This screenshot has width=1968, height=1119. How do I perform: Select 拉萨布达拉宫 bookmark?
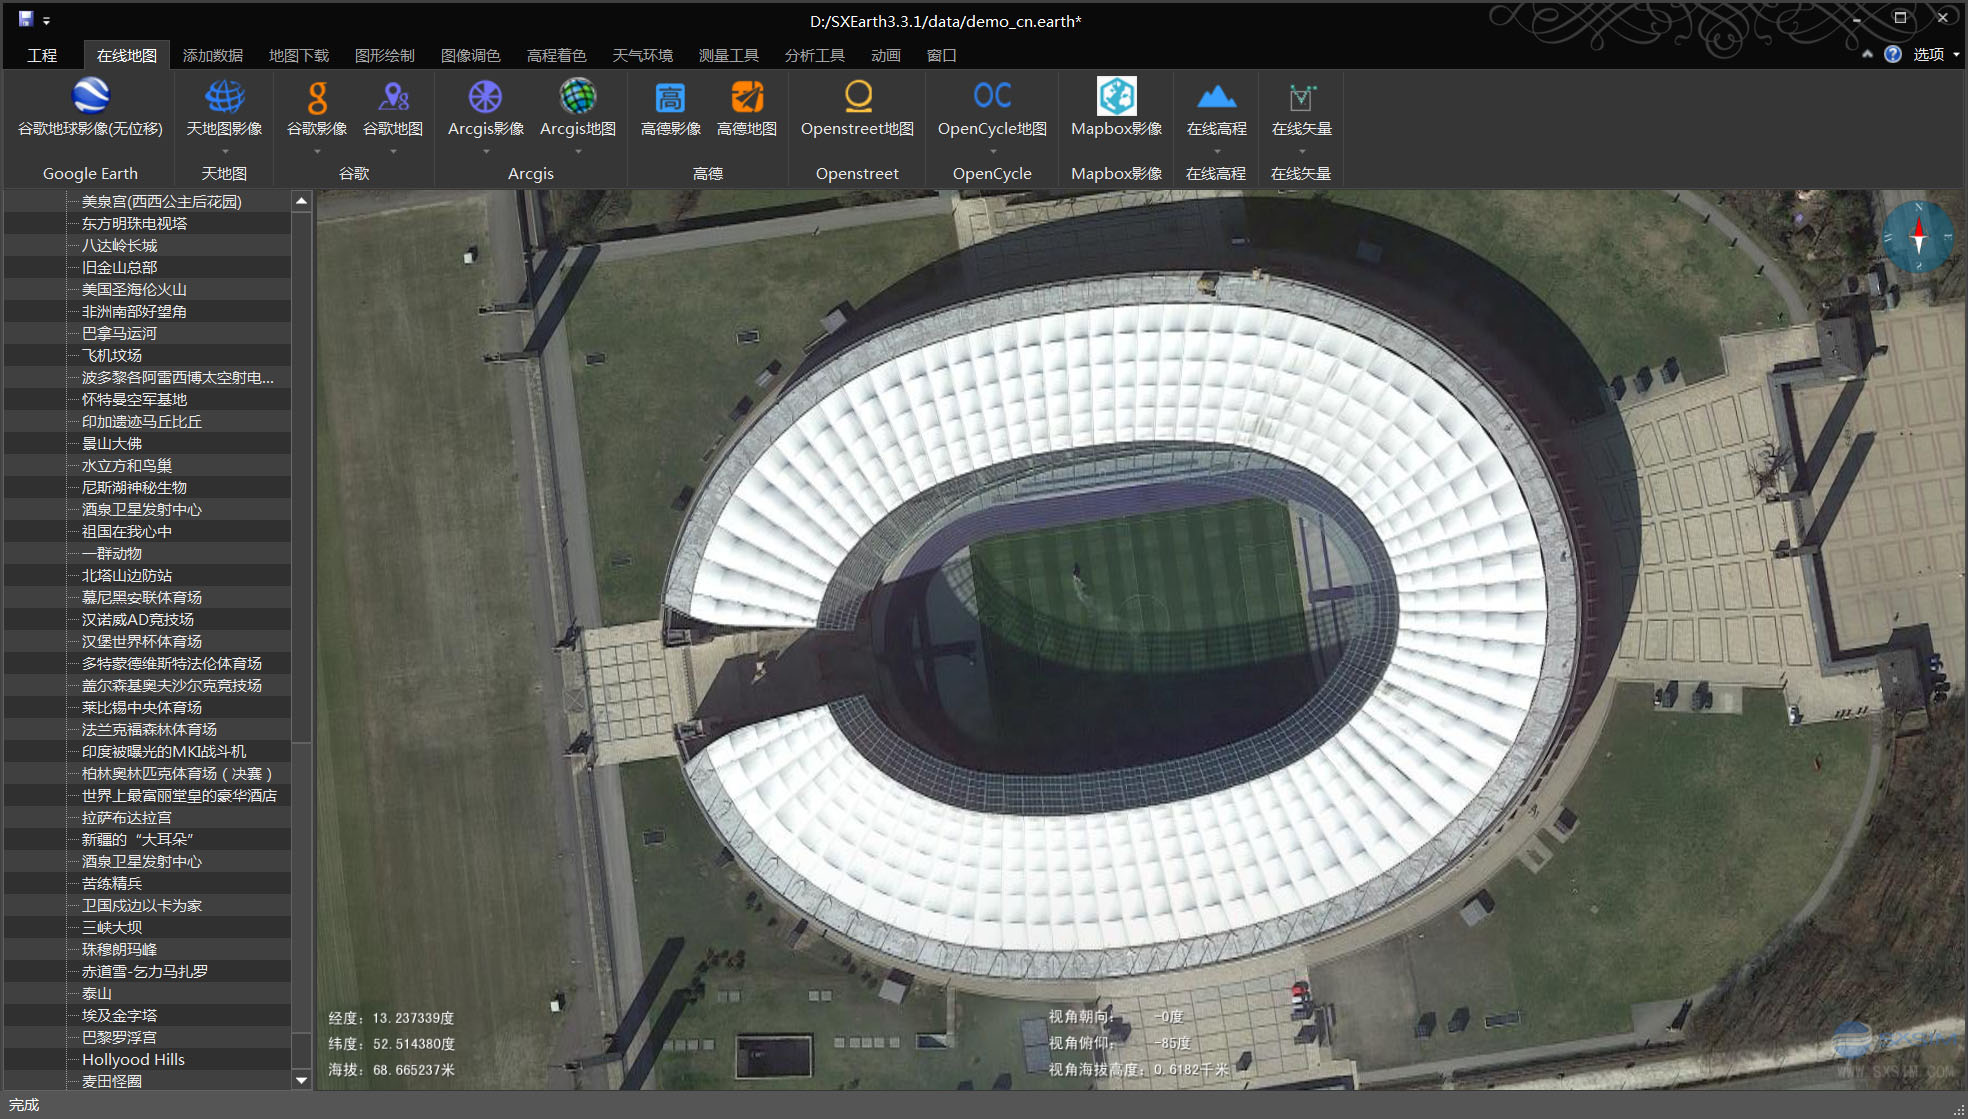[127, 817]
